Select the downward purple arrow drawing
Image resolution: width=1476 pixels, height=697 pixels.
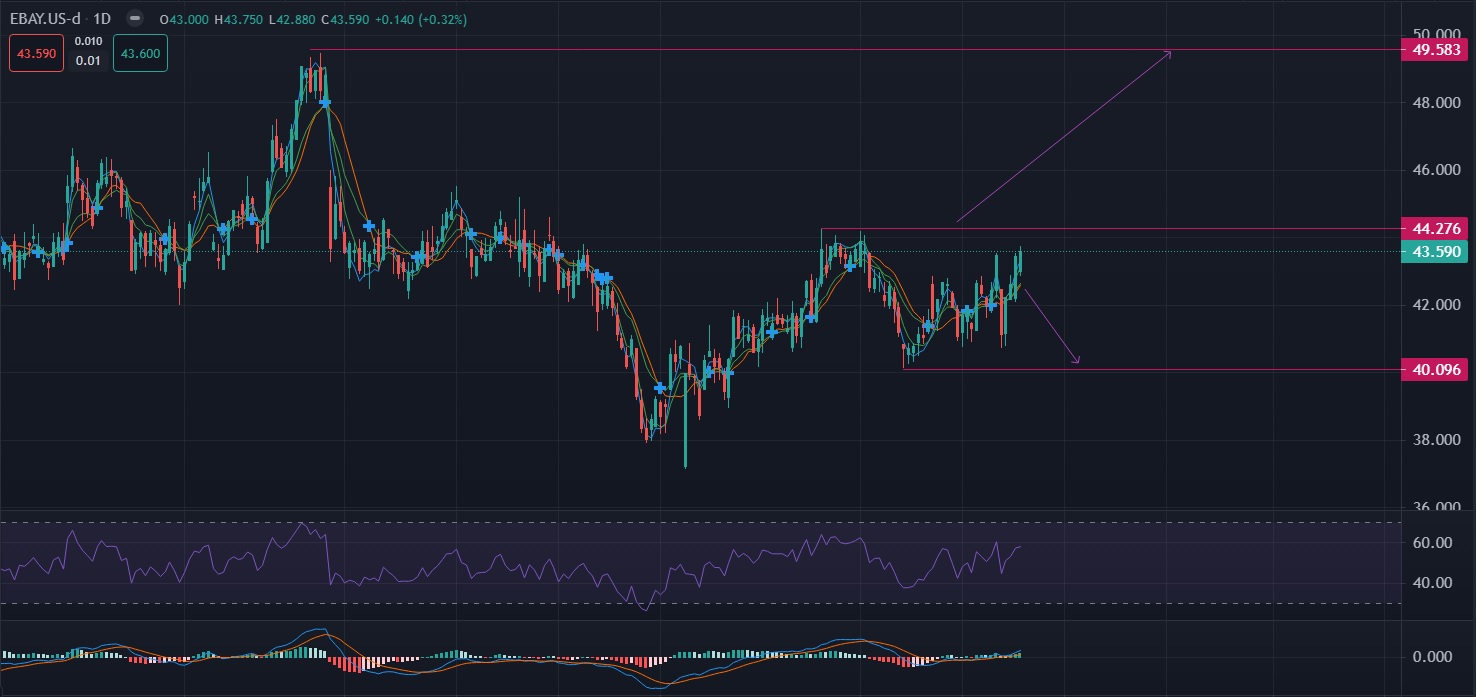[x=1051, y=326]
